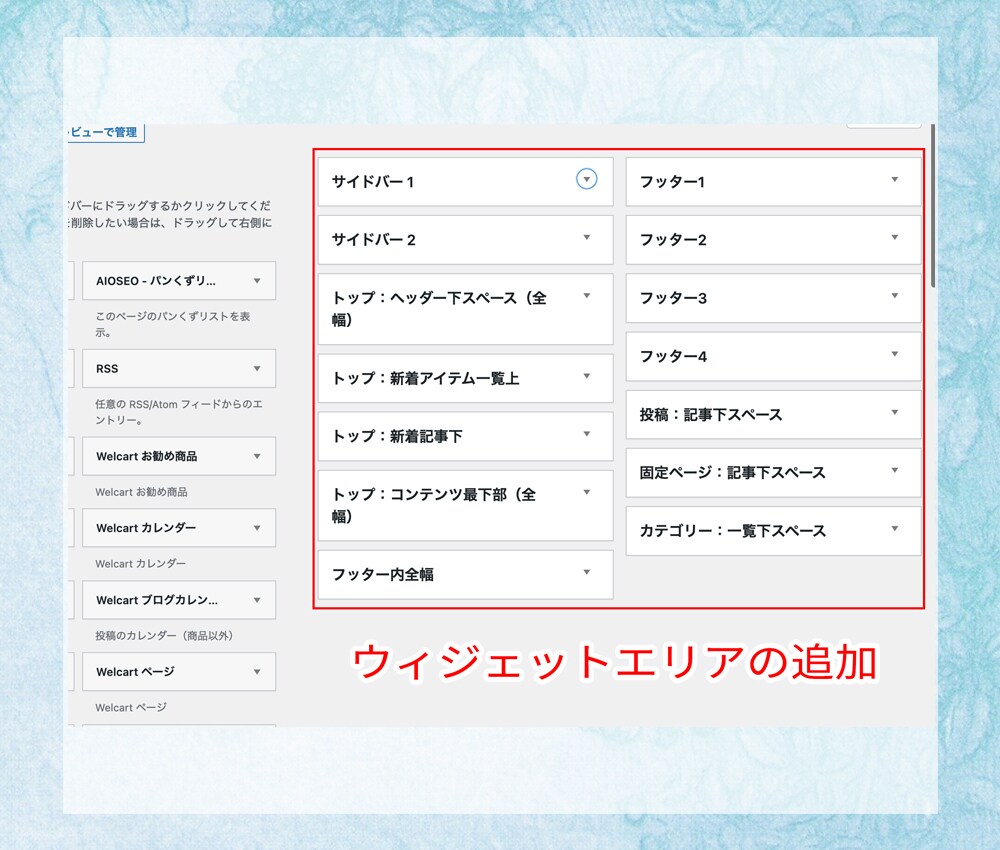Click トップ：ヘッダー下スペース（全幅） title text
The width and height of the screenshot is (1000, 850).
tap(439, 309)
